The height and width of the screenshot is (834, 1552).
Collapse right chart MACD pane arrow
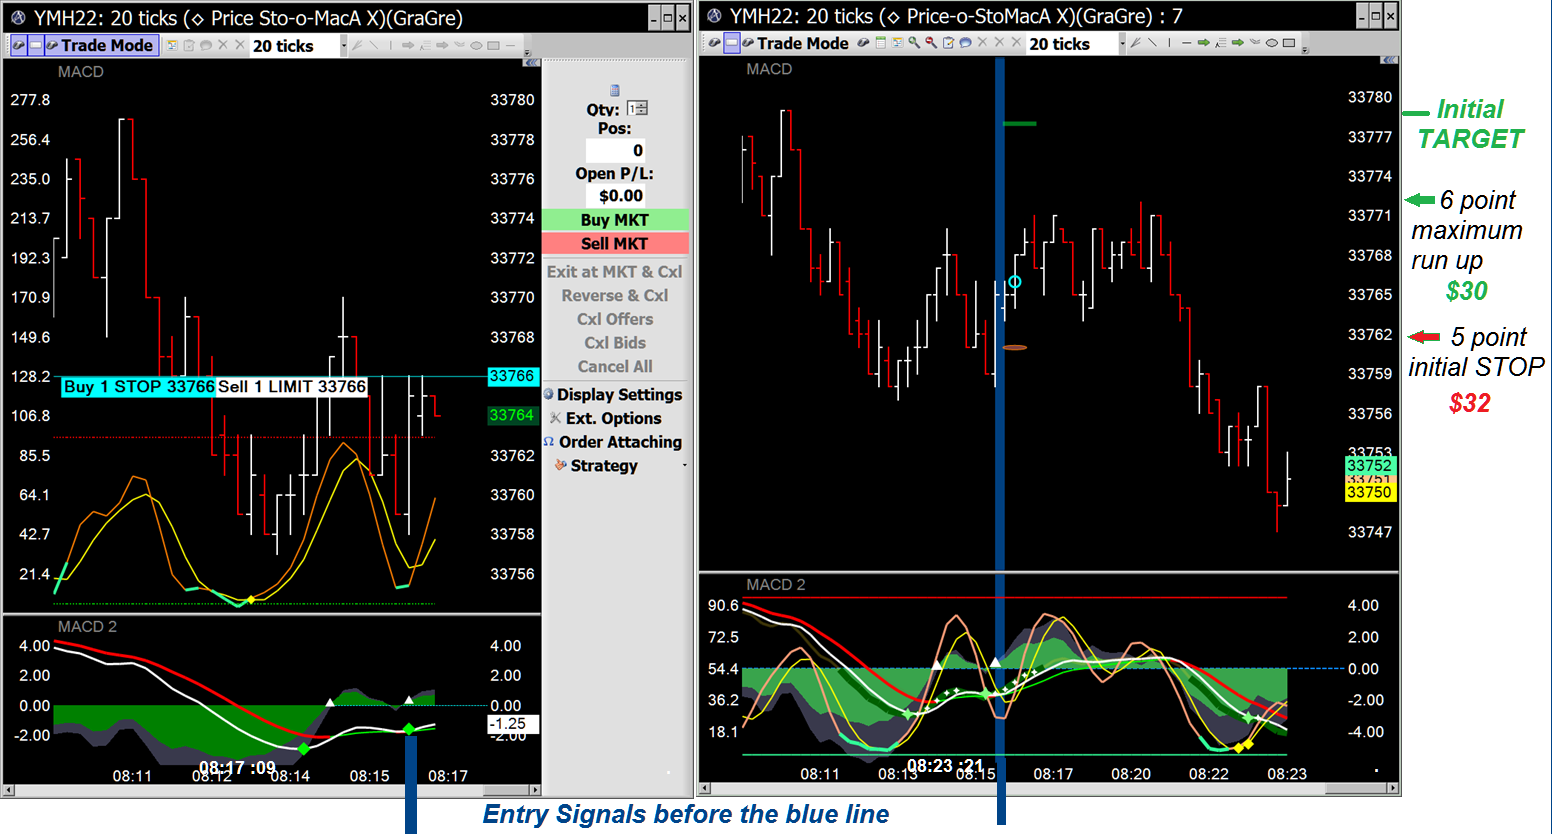1389,60
